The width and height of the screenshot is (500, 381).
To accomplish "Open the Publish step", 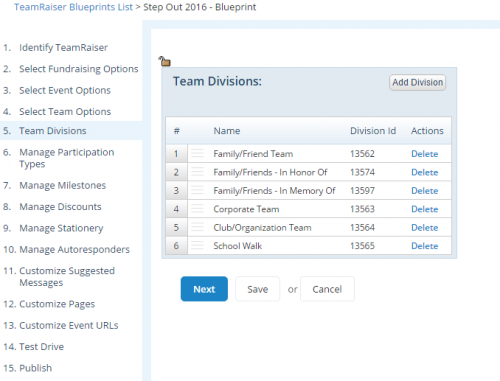I will tap(35, 368).
